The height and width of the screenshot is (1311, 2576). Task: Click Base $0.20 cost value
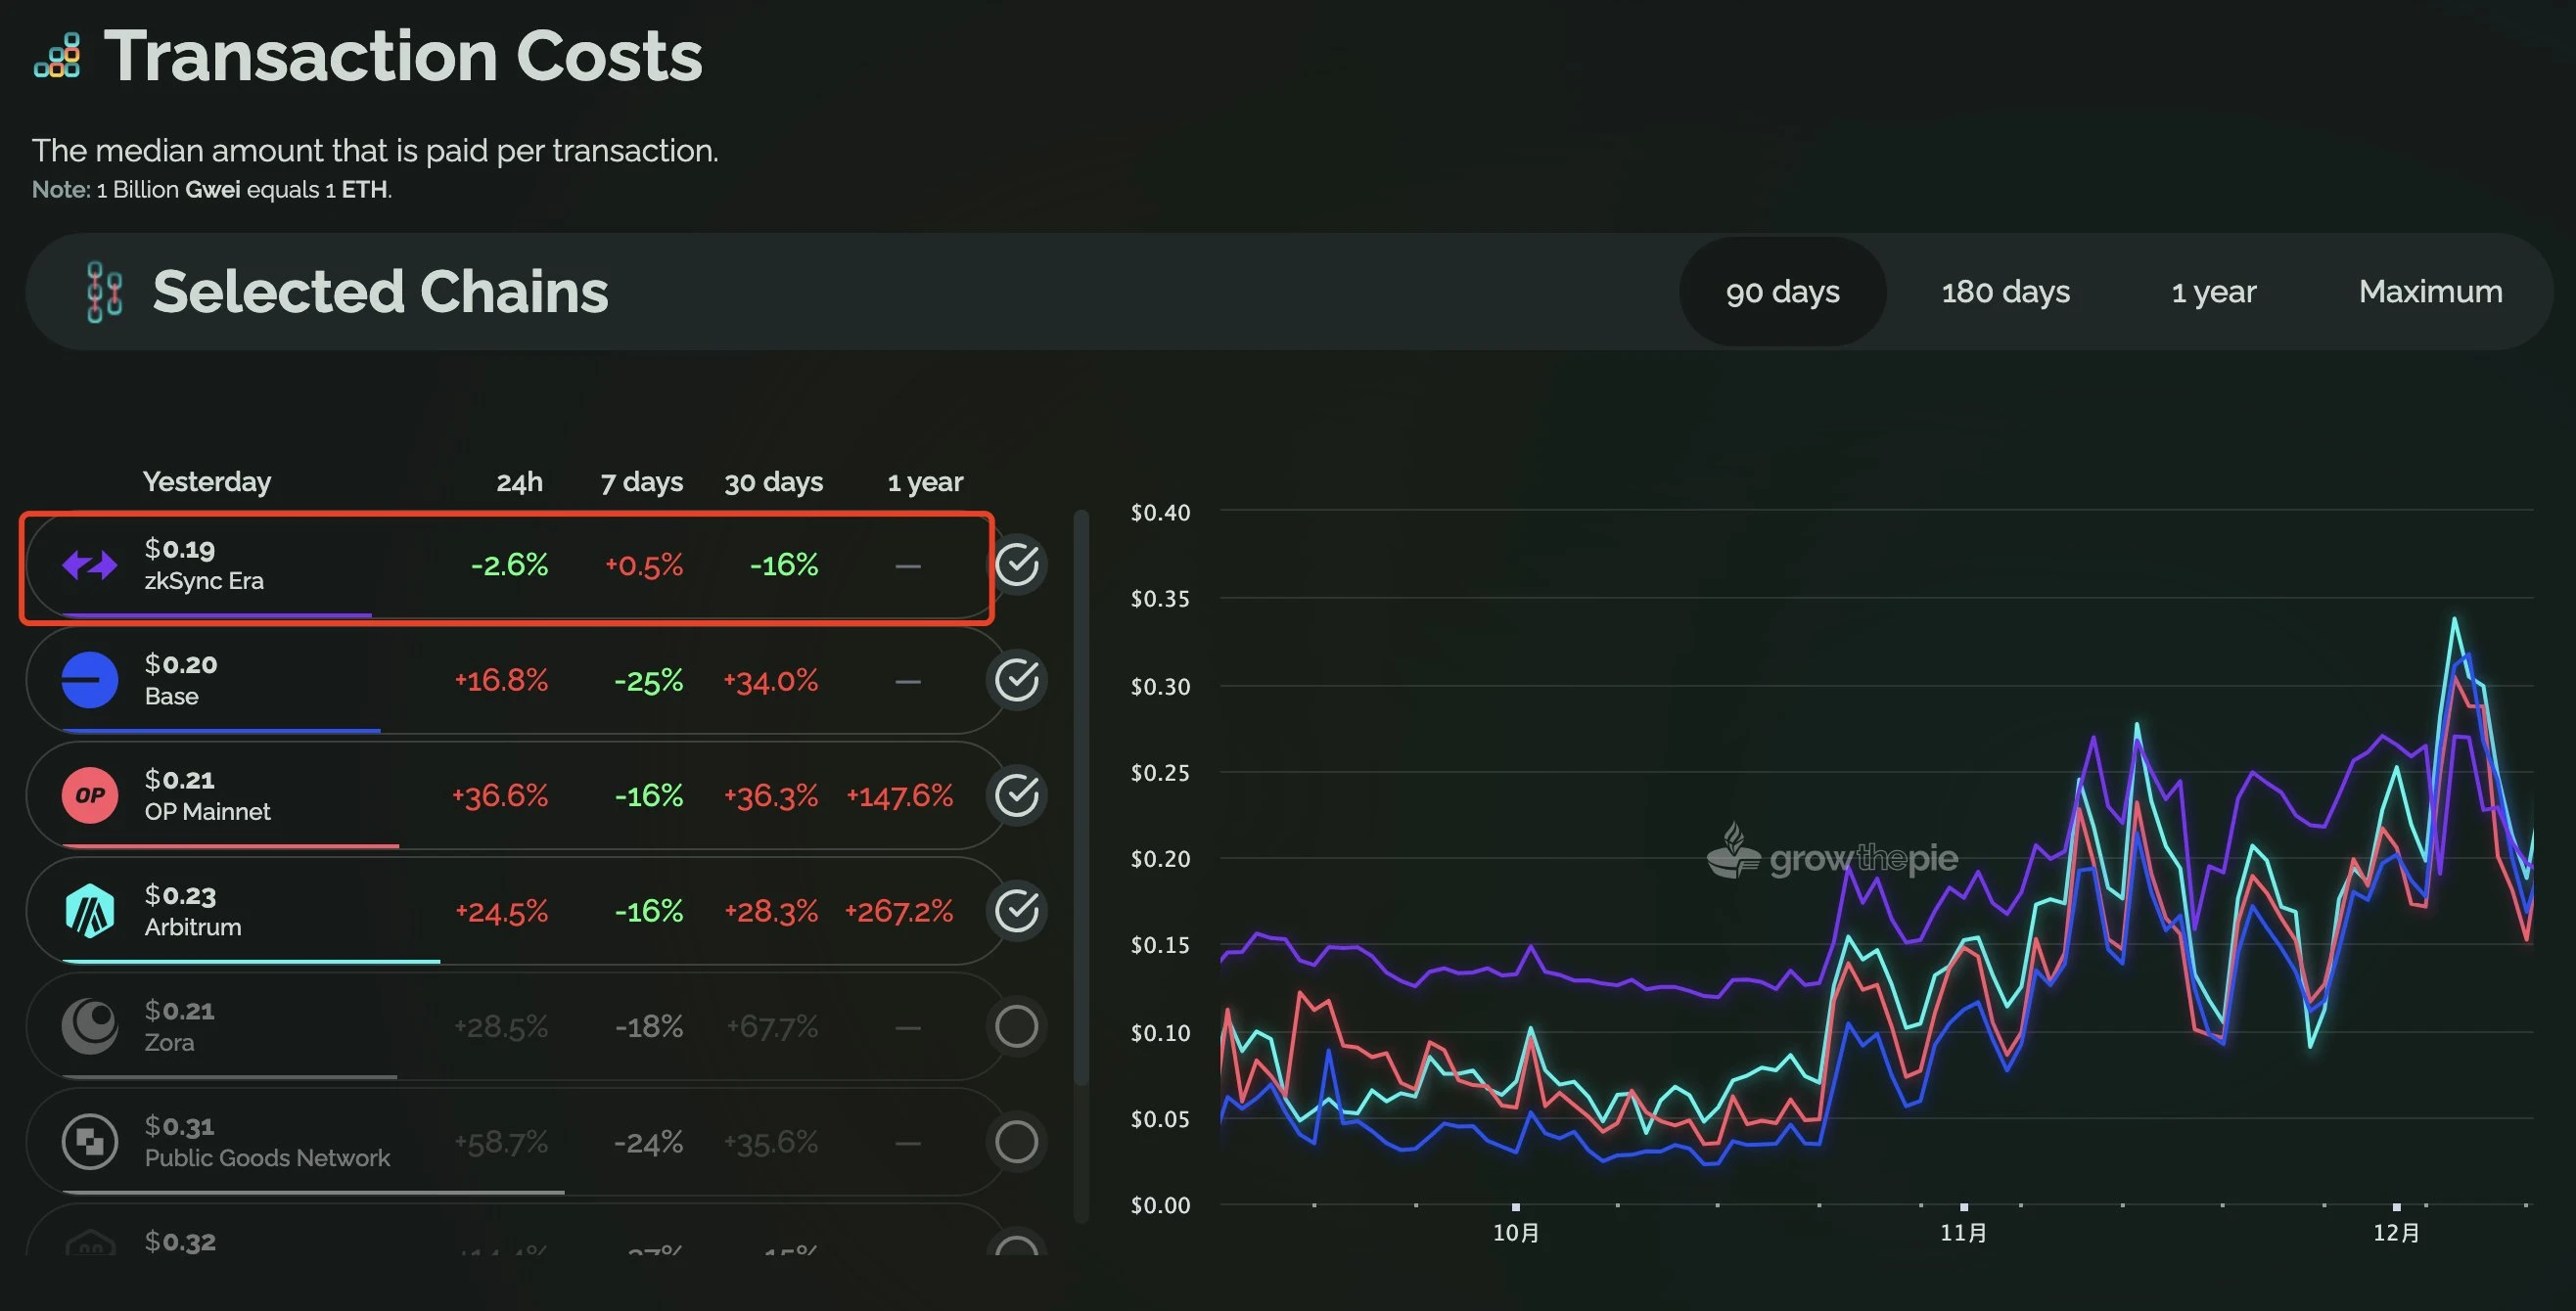[181, 664]
